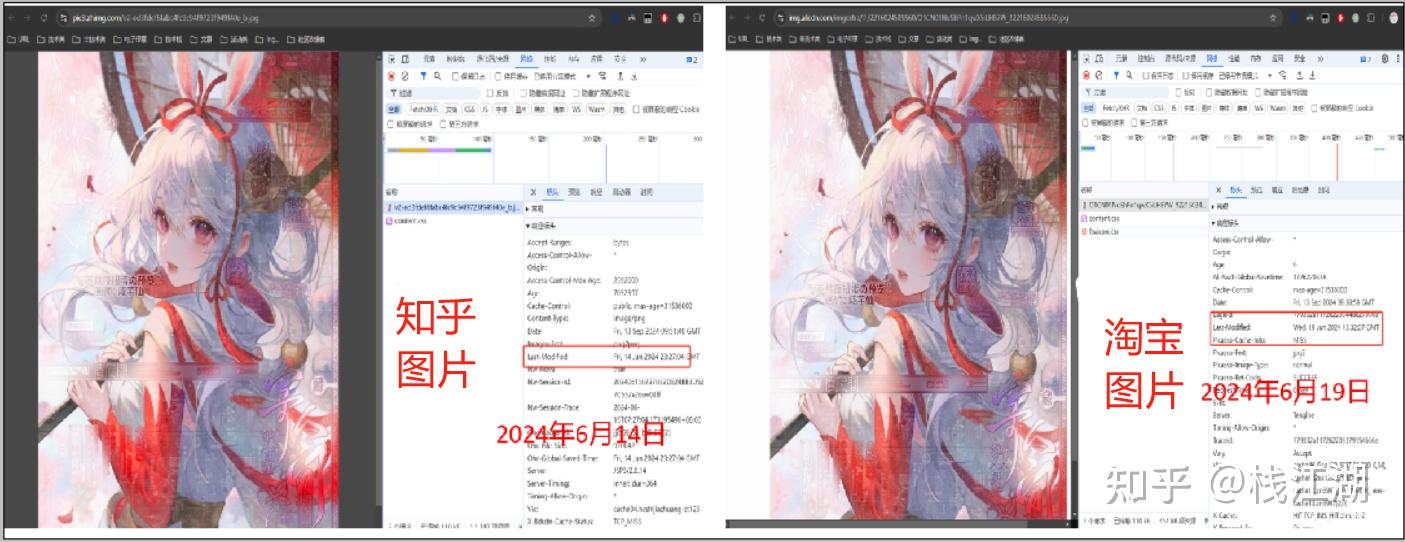Toggle device toolbar icon in left DevTools
Image resolution: width=1405 pixels, height=542 pixels.
pyautogui.click(x=405, y=60)
